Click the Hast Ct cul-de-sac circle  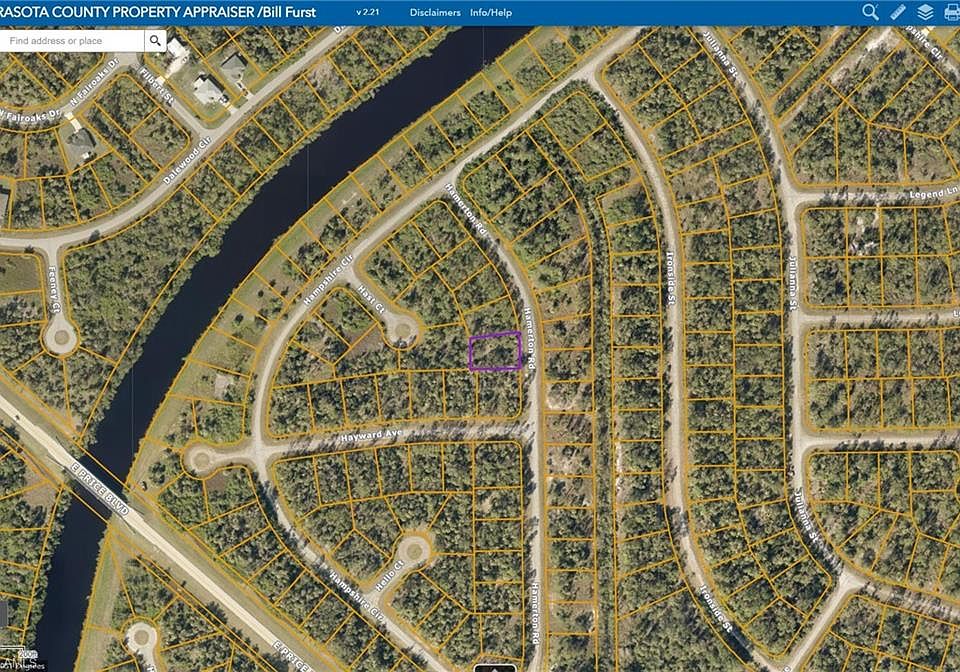403,330
